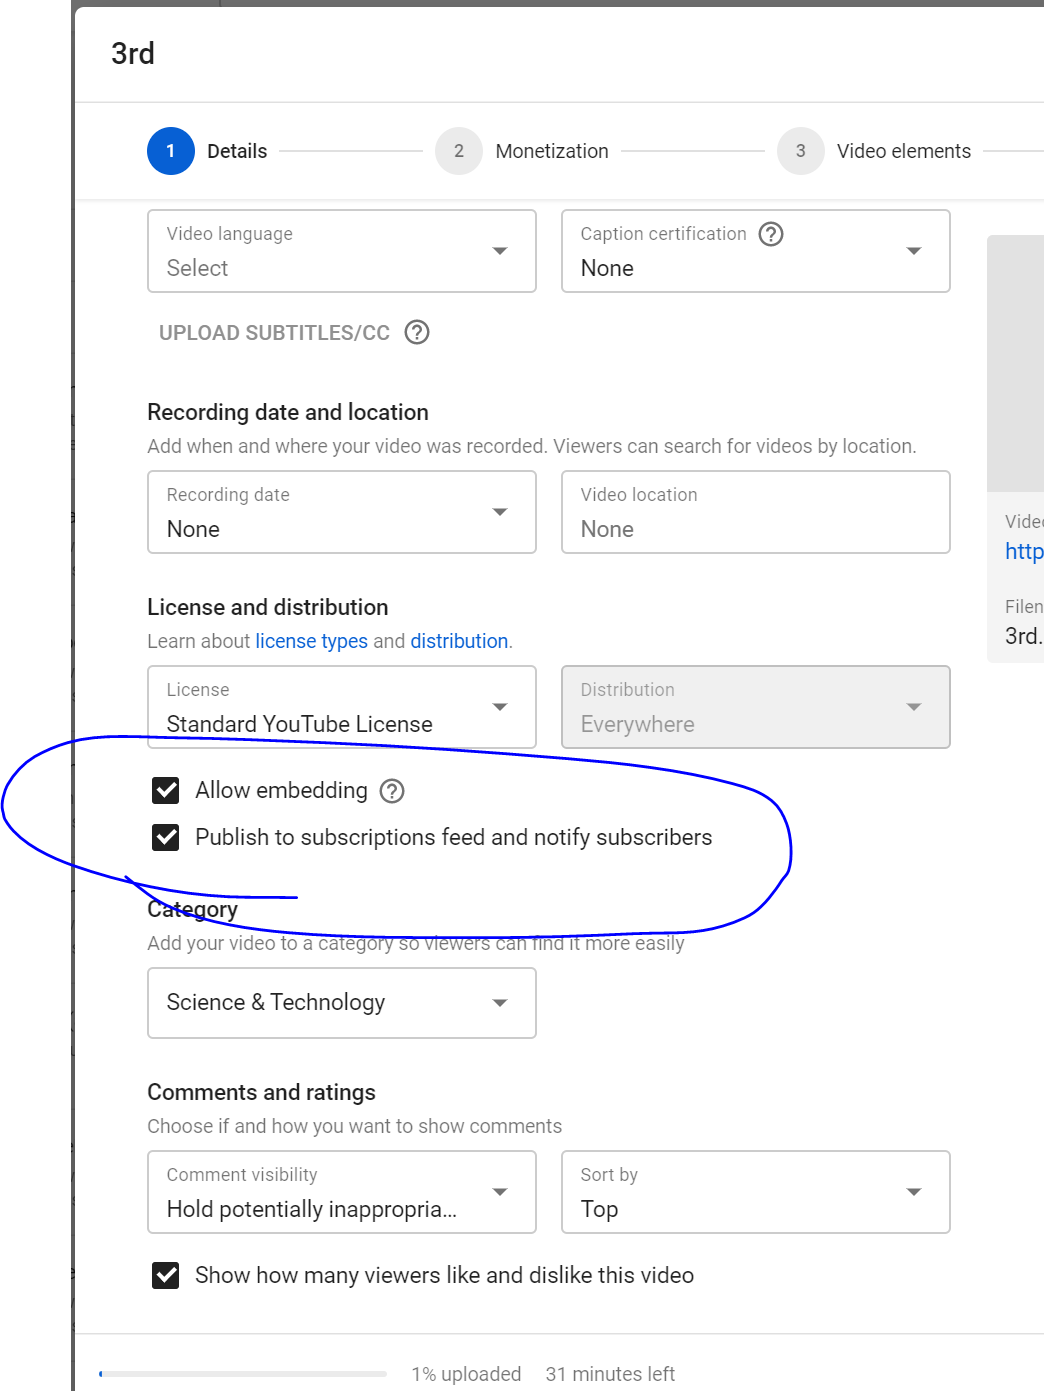Open the Video language dropdown
Image resolution: width=1044 pixels, height=1391 pixels.
click(x=342, y=251)
